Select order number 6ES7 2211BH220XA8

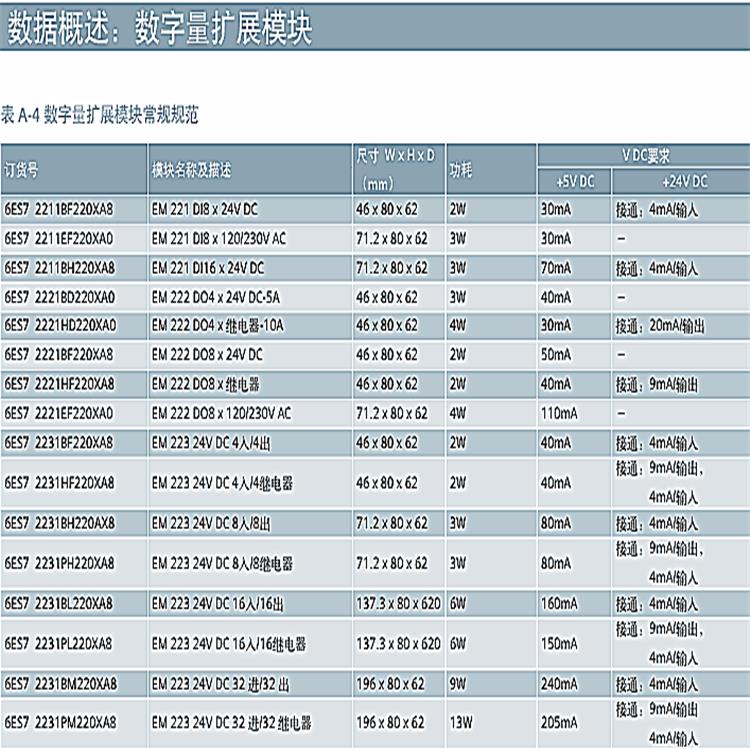pos(59,268)
